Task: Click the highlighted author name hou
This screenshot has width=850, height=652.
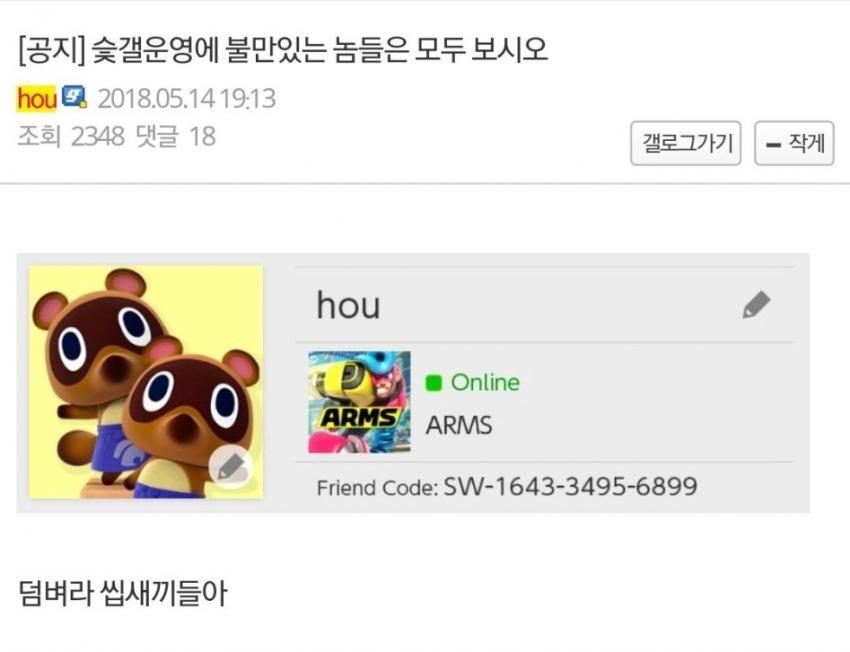Action: 37,99
